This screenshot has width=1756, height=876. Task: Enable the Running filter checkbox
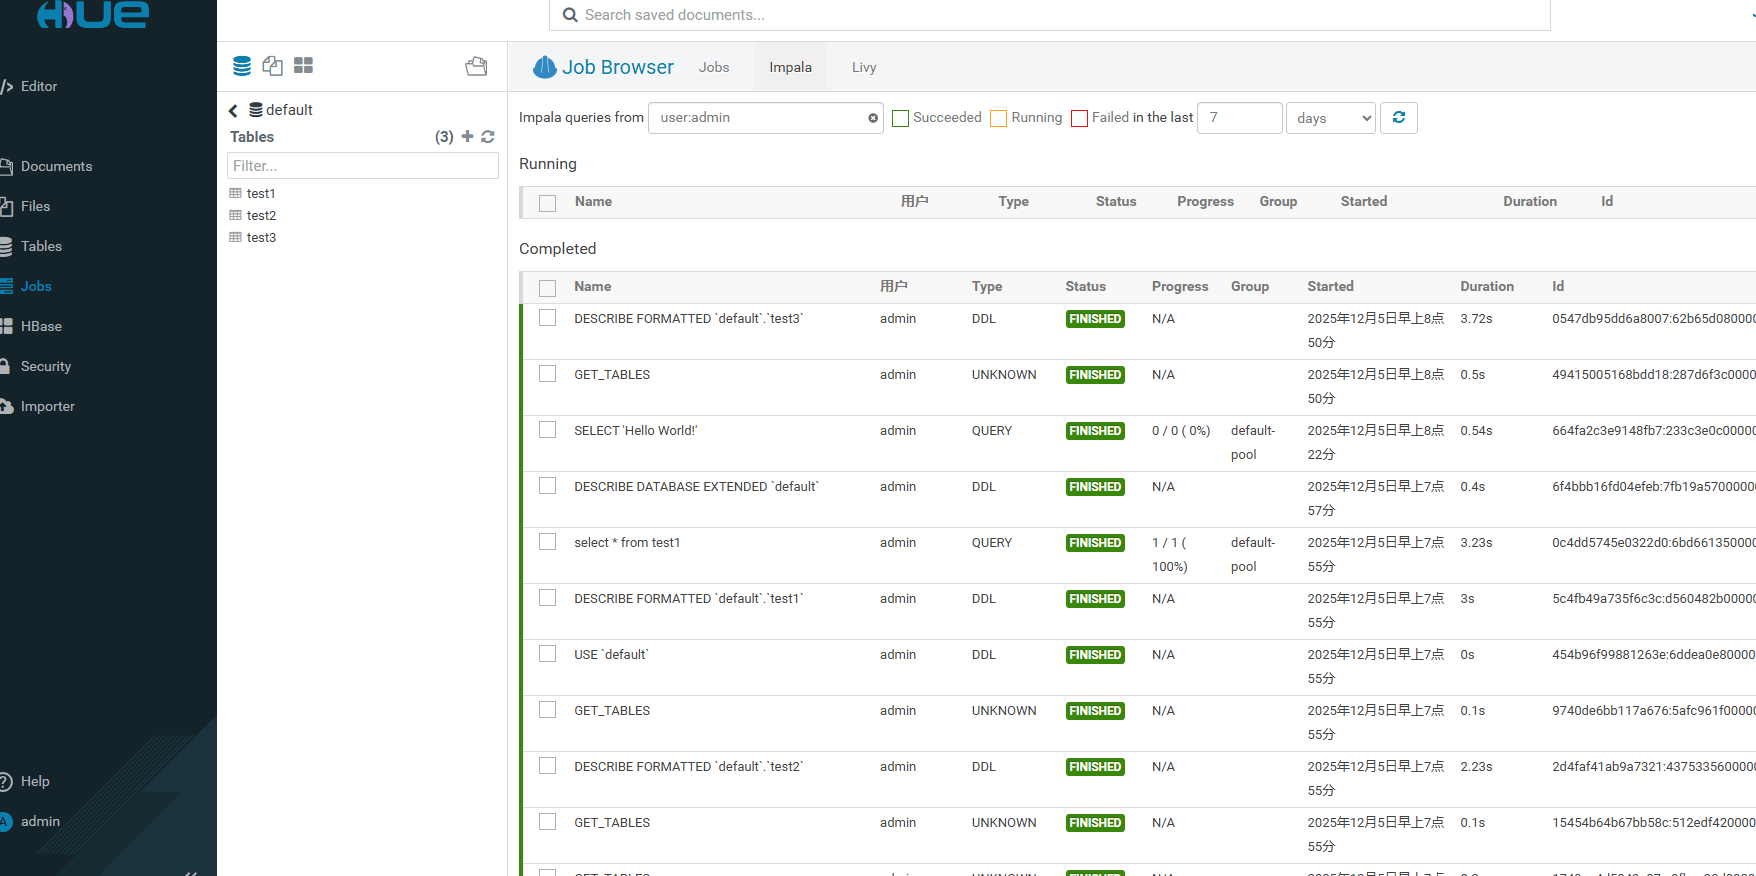pyautogui.click(x=998, y=118)
